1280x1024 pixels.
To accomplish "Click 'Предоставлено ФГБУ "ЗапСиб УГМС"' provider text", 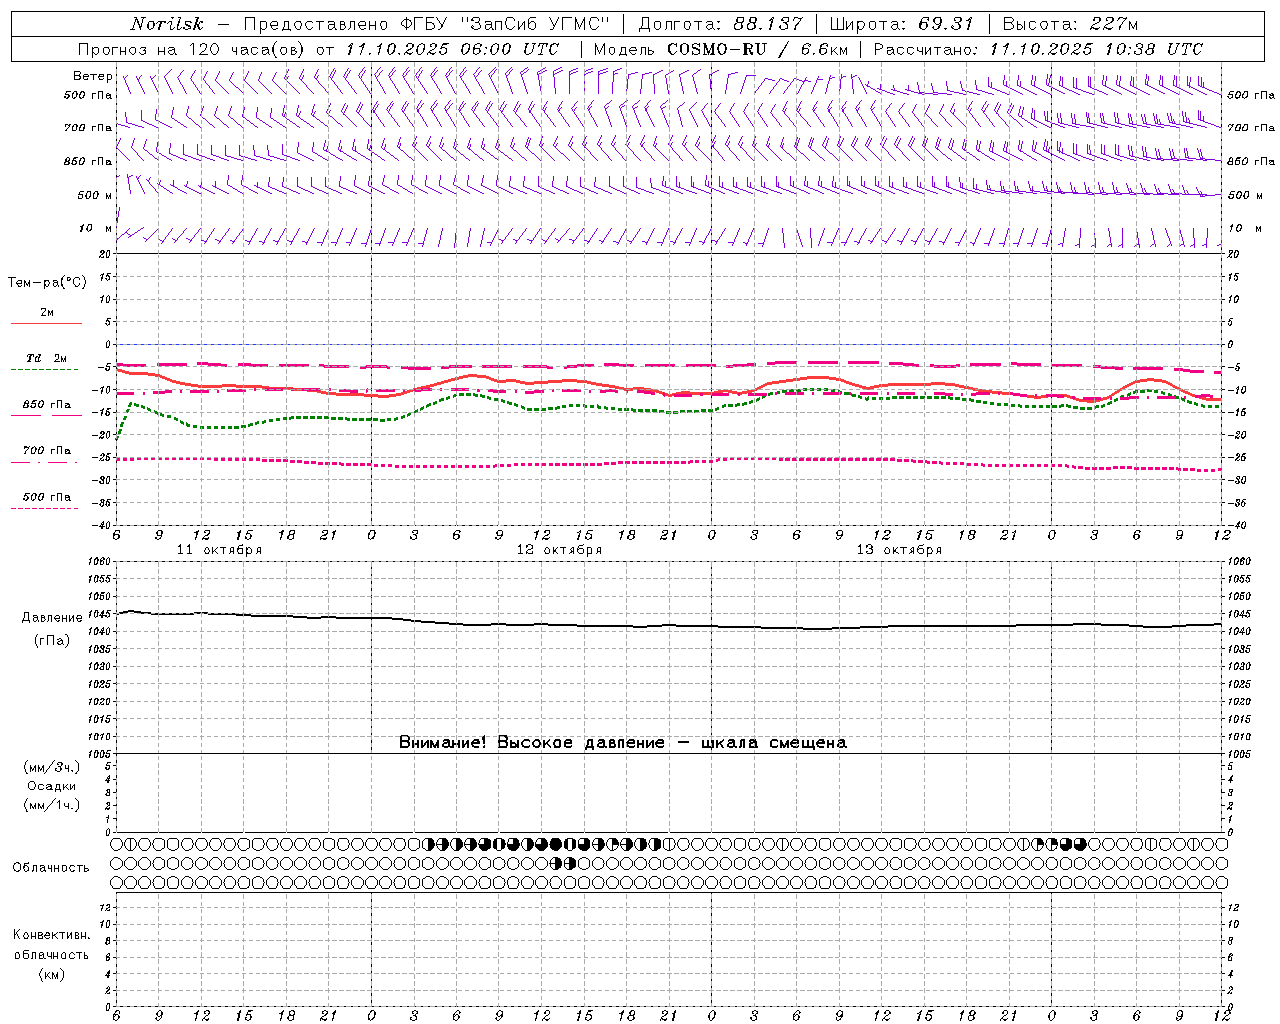I will point(427,24).
